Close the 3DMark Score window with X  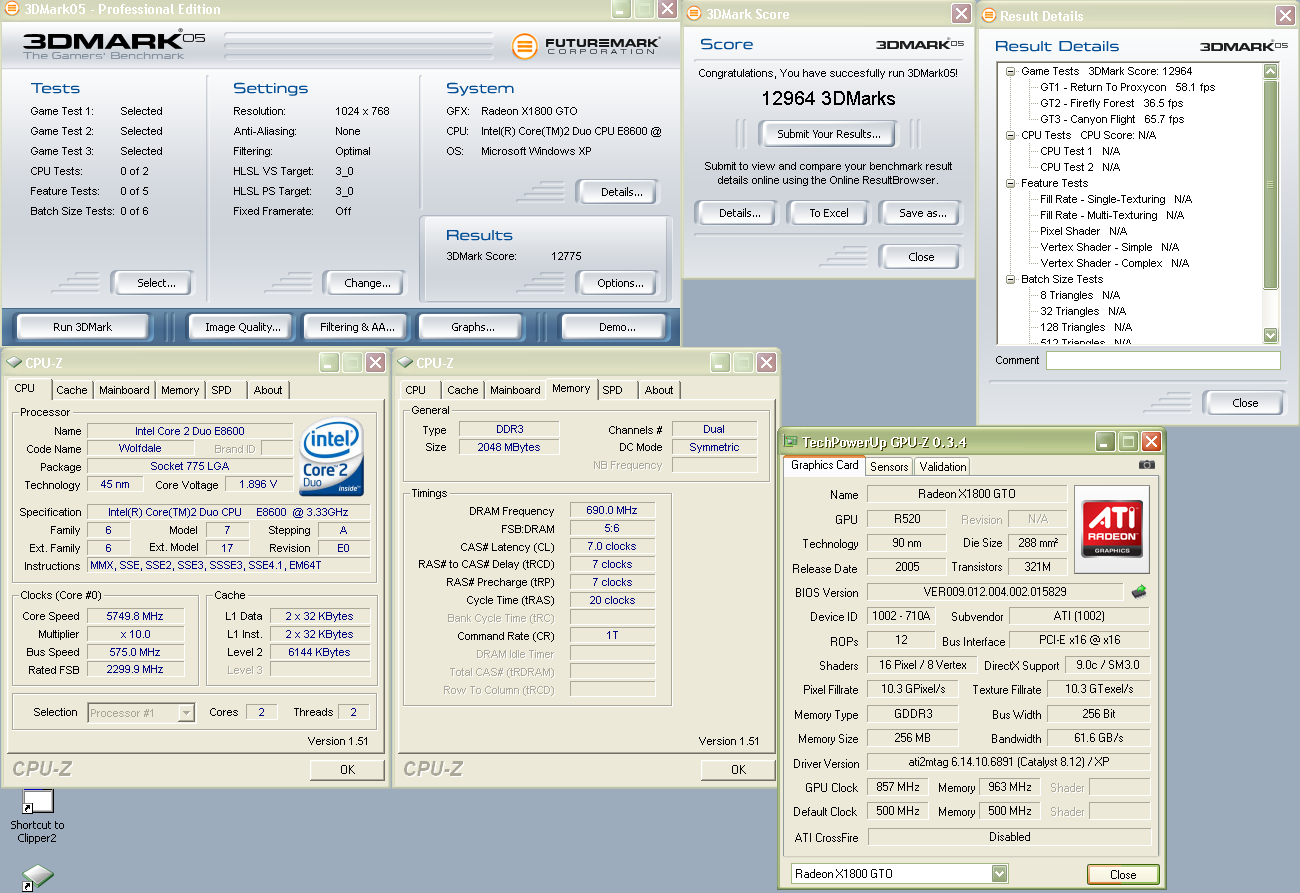[x=960, y=14]
